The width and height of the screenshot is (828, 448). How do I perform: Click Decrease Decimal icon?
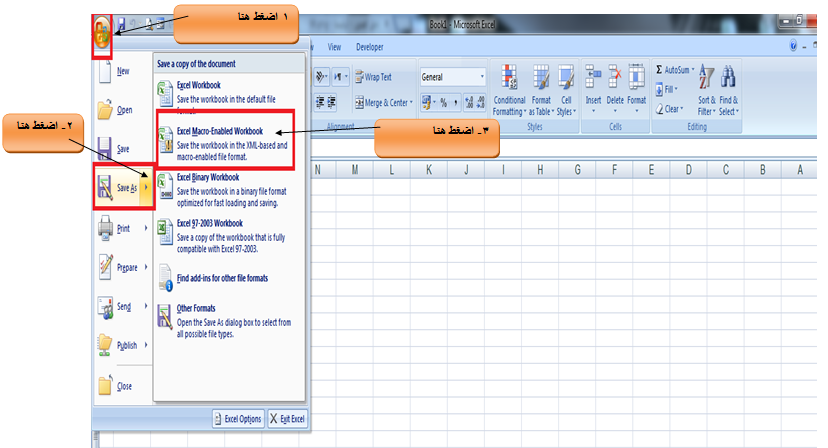[481, 103]
